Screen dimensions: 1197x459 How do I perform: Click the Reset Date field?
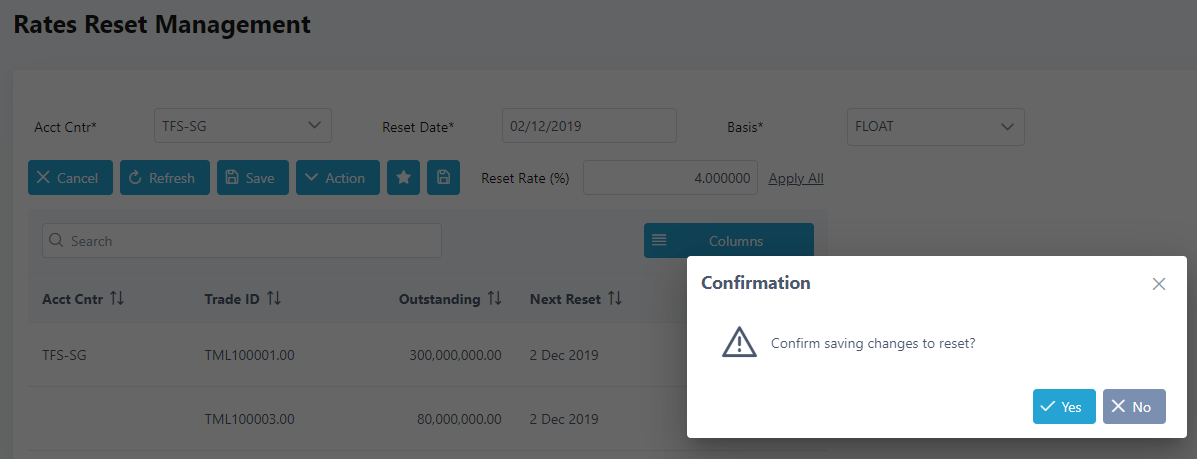(x=589, y=127)
